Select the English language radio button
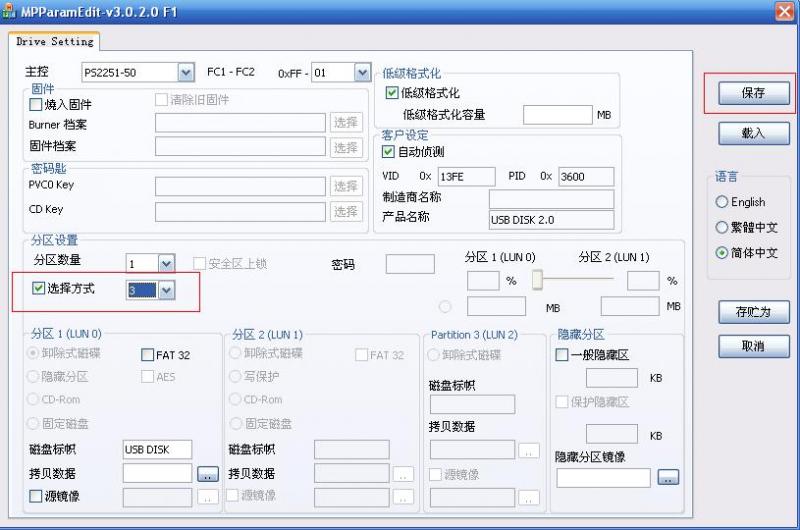This screenshot has height=530, width=800. tap(722, 202)
